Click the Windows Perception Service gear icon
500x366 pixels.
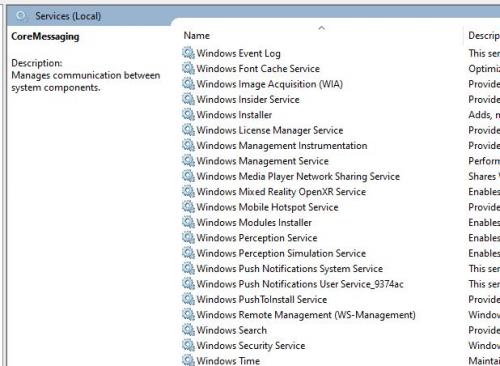coord(188,238)
